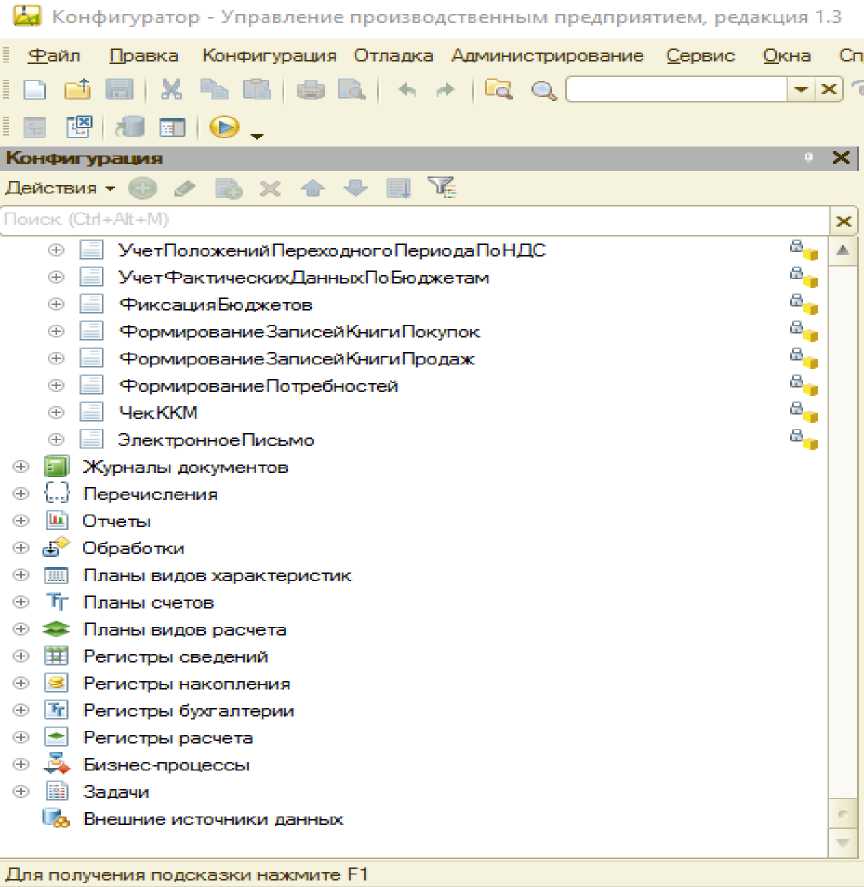The width and height of the screenshot is (864, 887).
Task: Select the ФормированиеЗаписейКнигиПродаж document
Action: pos(297,359)
